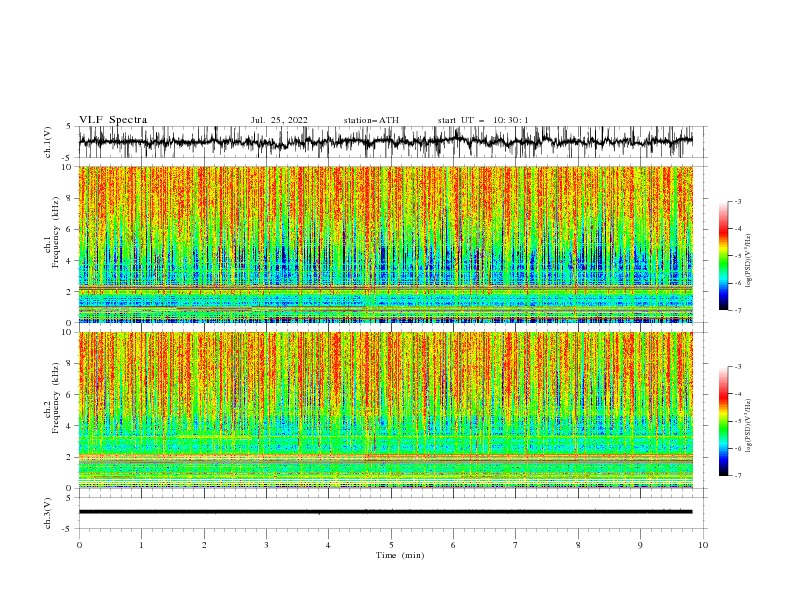Click the "ch.3(V)" axis label

point(48,513)
